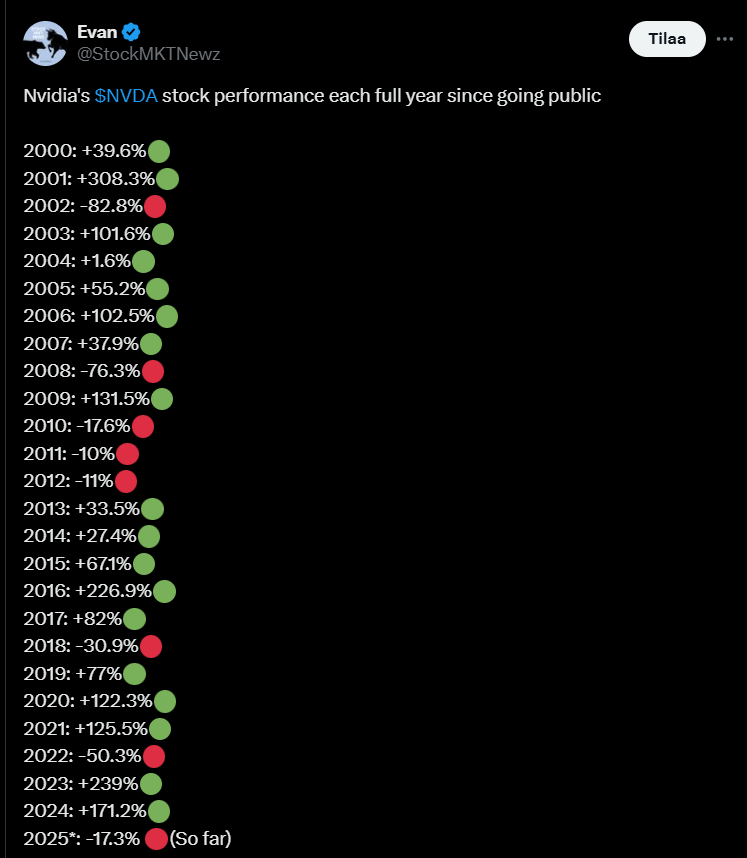Click the Tilaa subscribe button
The image size is (747, 858).
coord(667,38)
